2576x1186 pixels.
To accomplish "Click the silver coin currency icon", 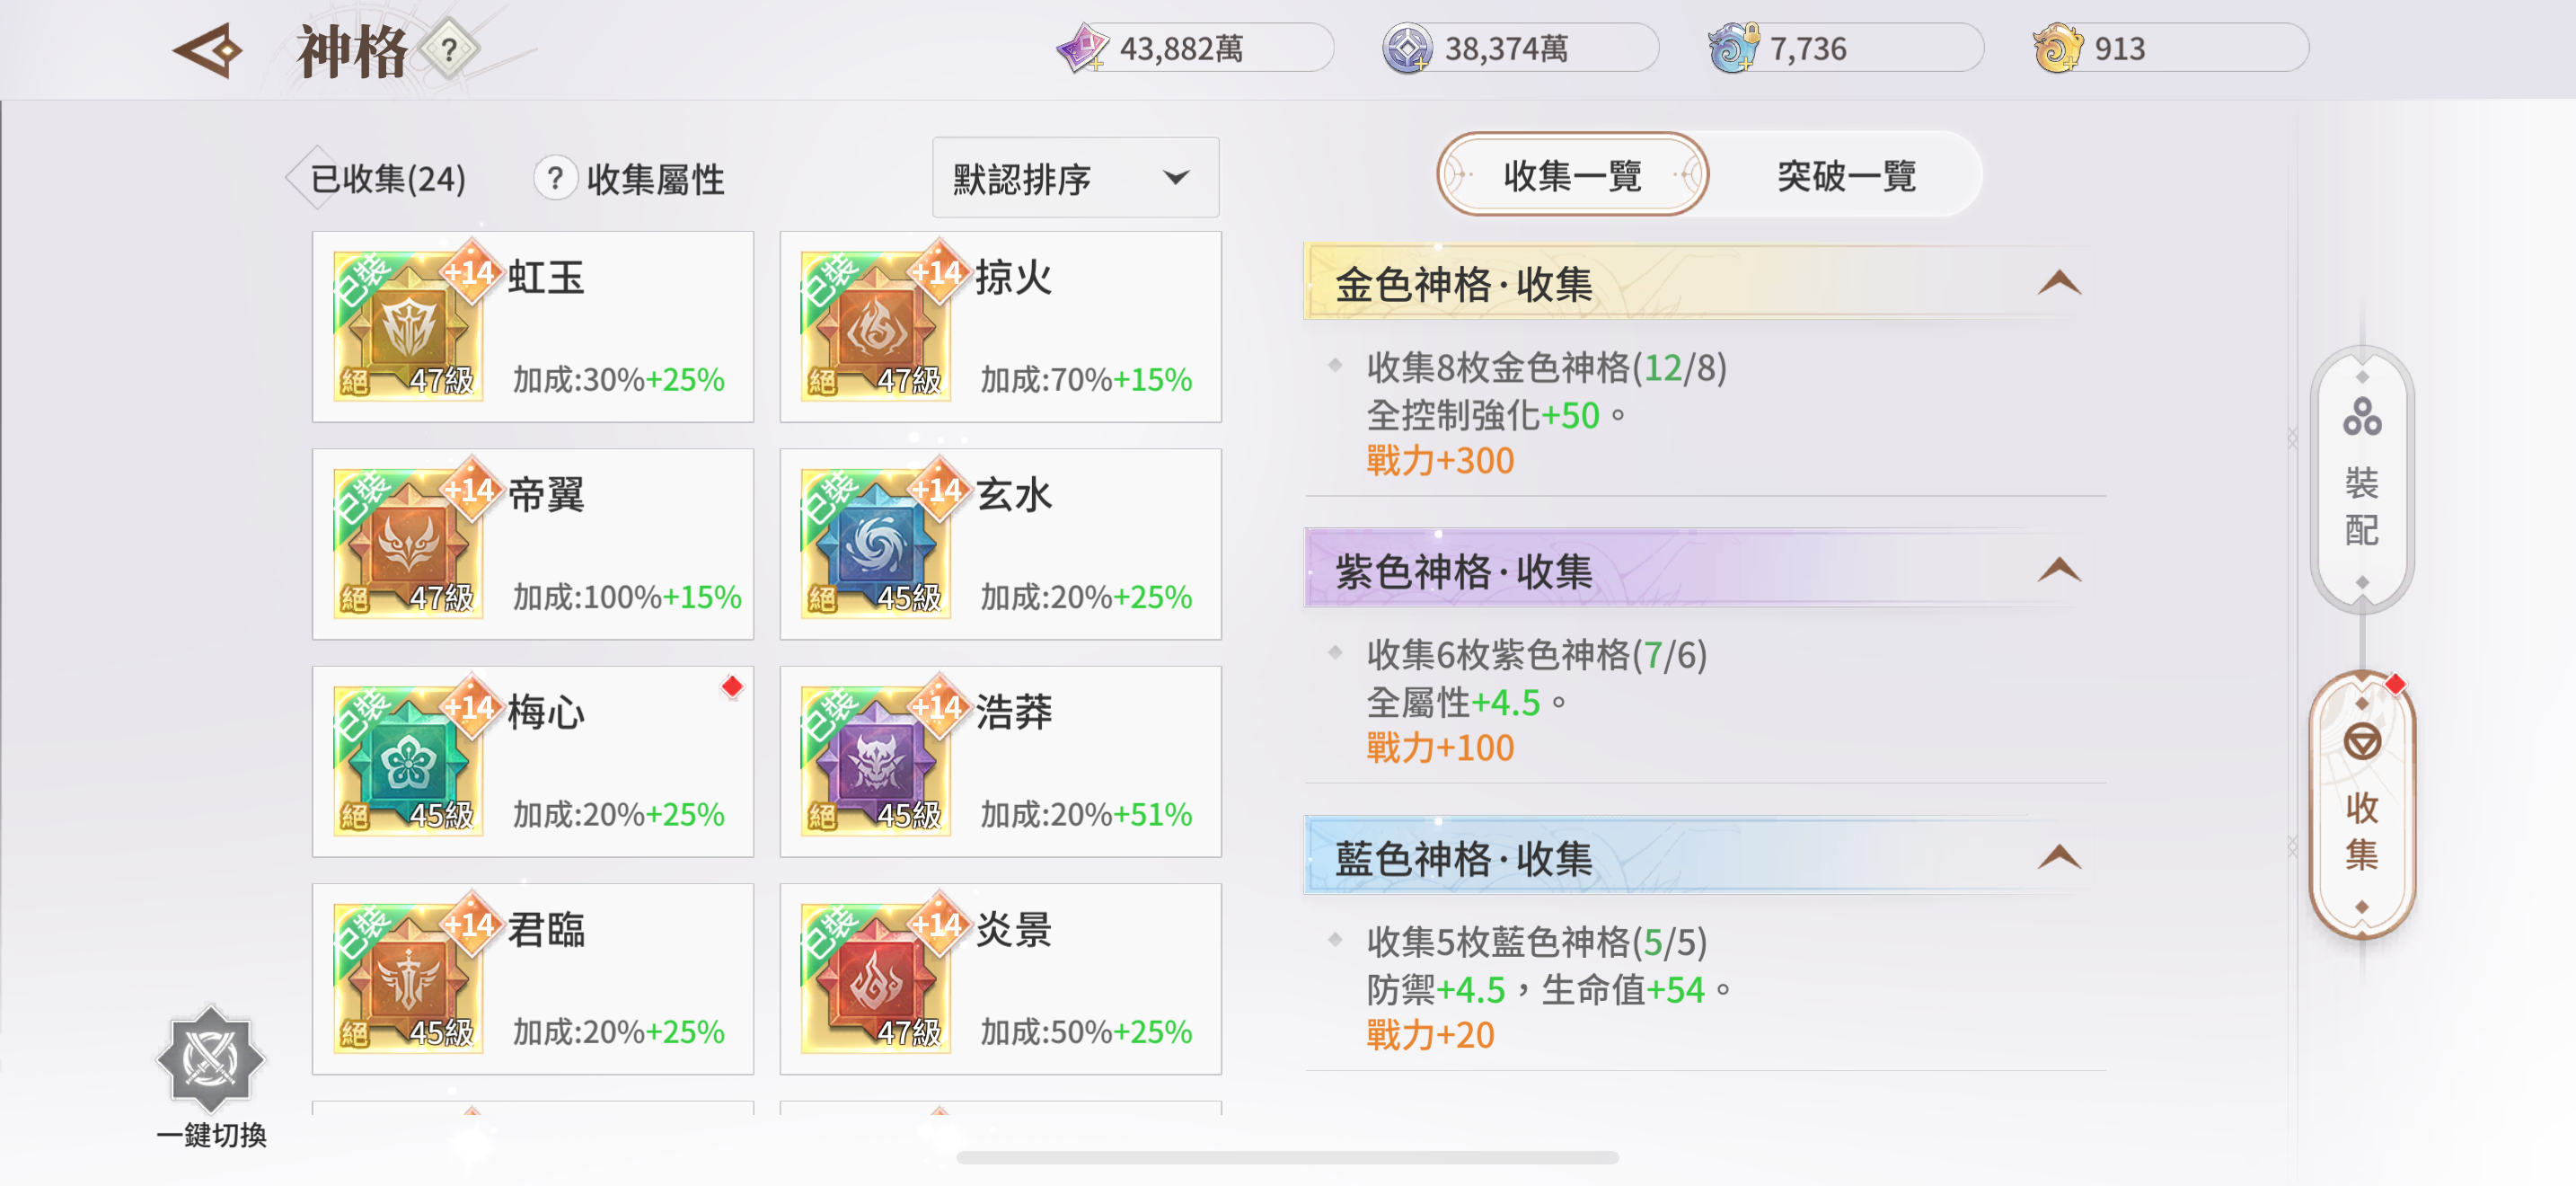I will (1407, 49).
